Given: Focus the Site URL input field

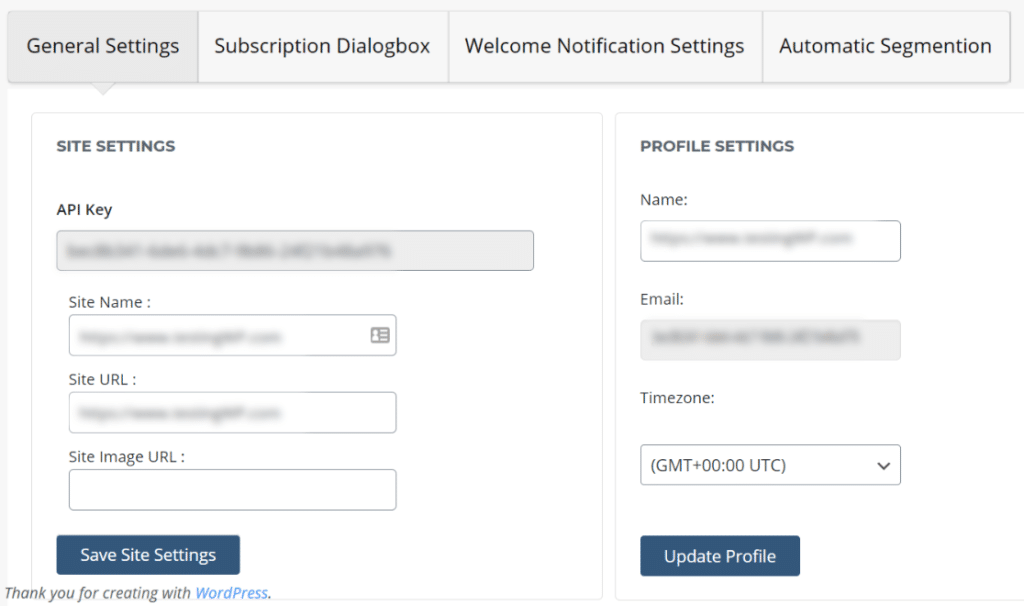Looking at the screenshot, I should pyautogui.click(x=232, y=412).
